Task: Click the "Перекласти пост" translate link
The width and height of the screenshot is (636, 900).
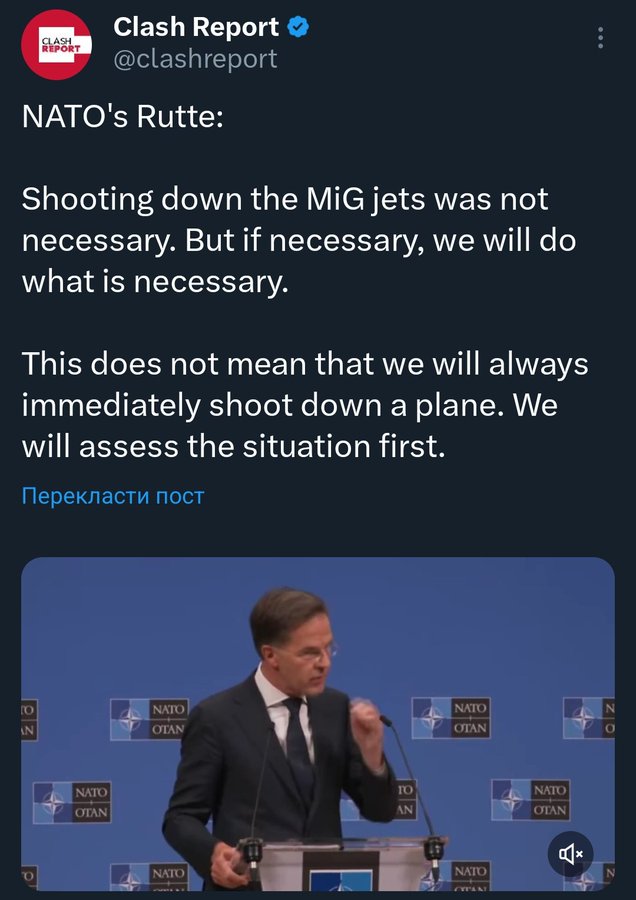Action: pos(113,496)
